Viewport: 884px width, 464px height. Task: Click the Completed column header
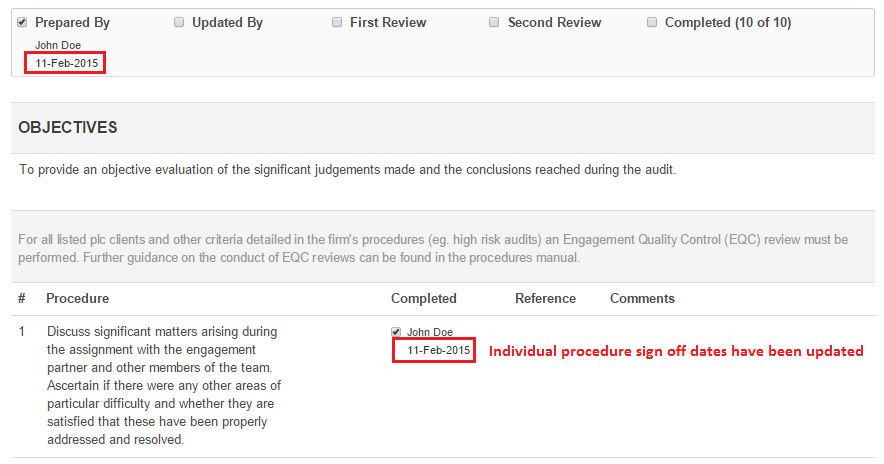click(423, 298)
